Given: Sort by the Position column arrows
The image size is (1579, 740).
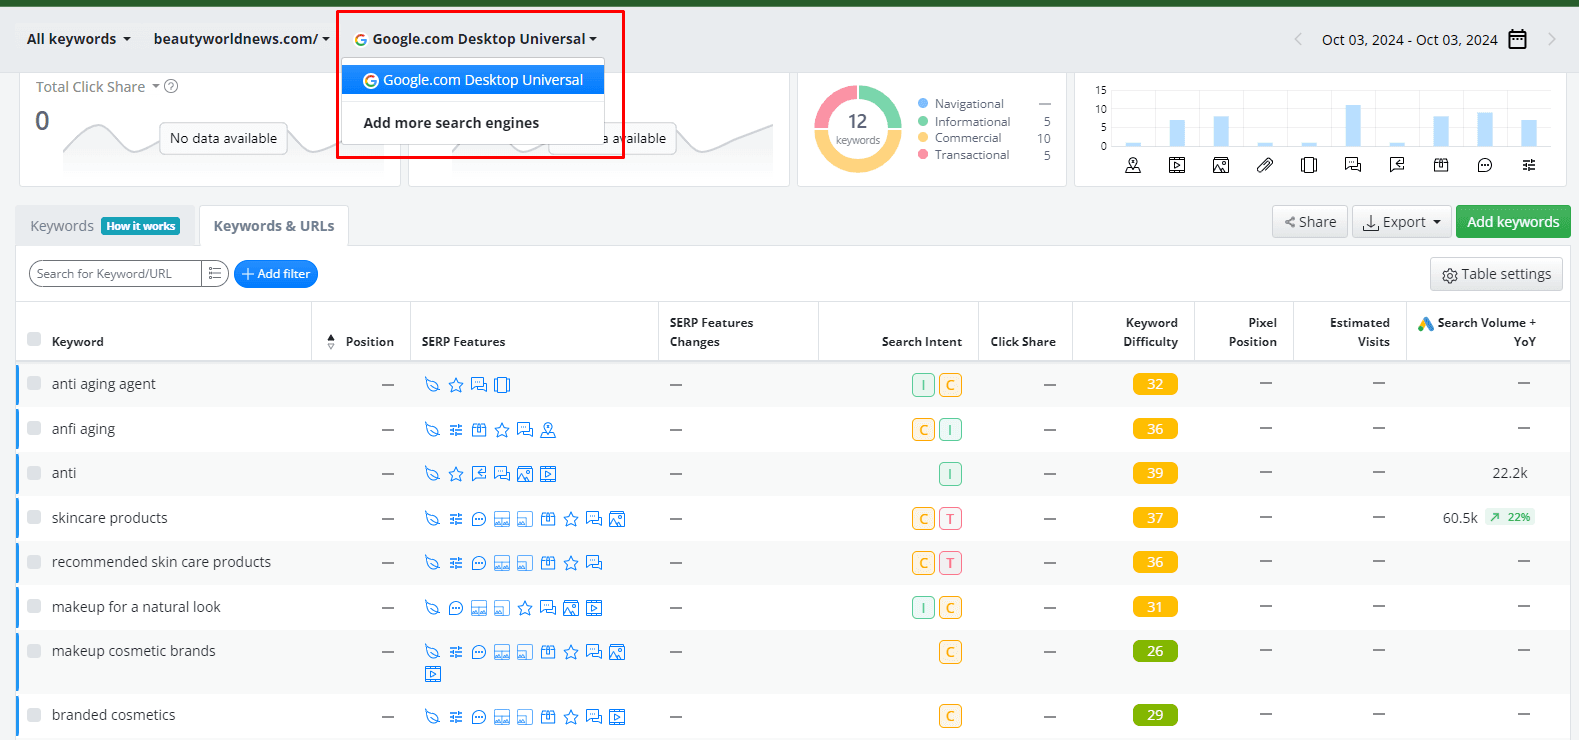Looking at the screenshot, I should click(x=331, y=341).
